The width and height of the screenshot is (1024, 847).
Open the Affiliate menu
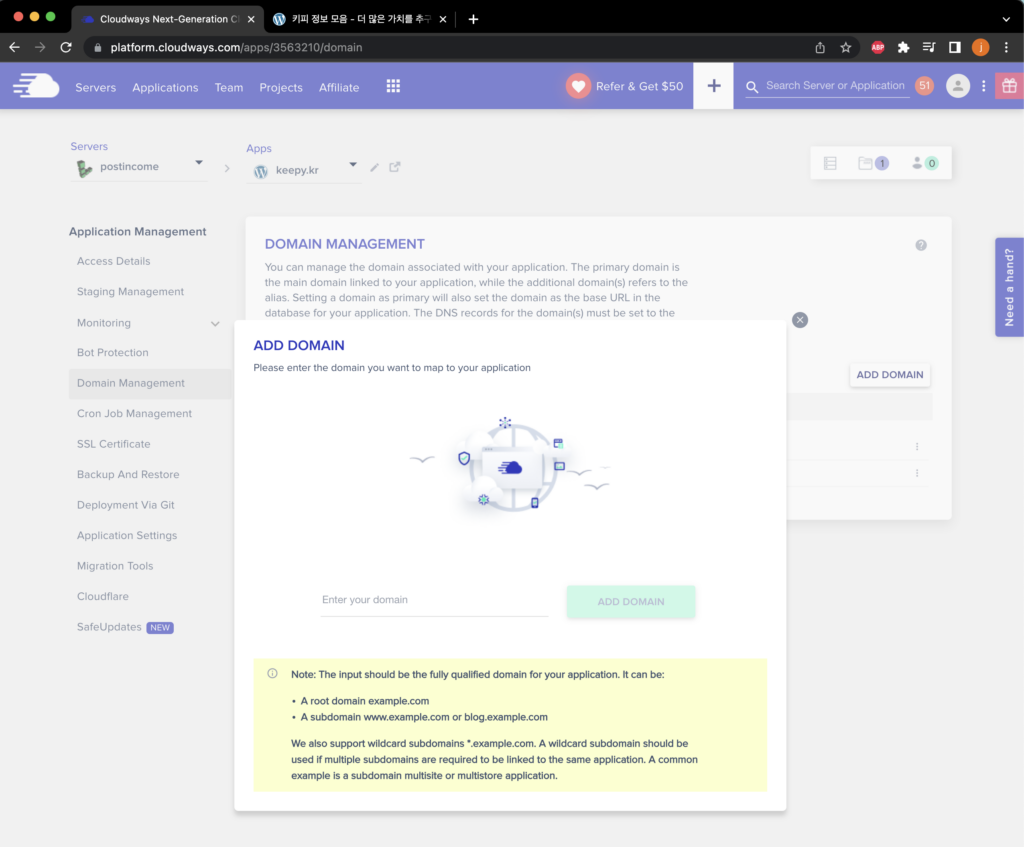(339, 88)
